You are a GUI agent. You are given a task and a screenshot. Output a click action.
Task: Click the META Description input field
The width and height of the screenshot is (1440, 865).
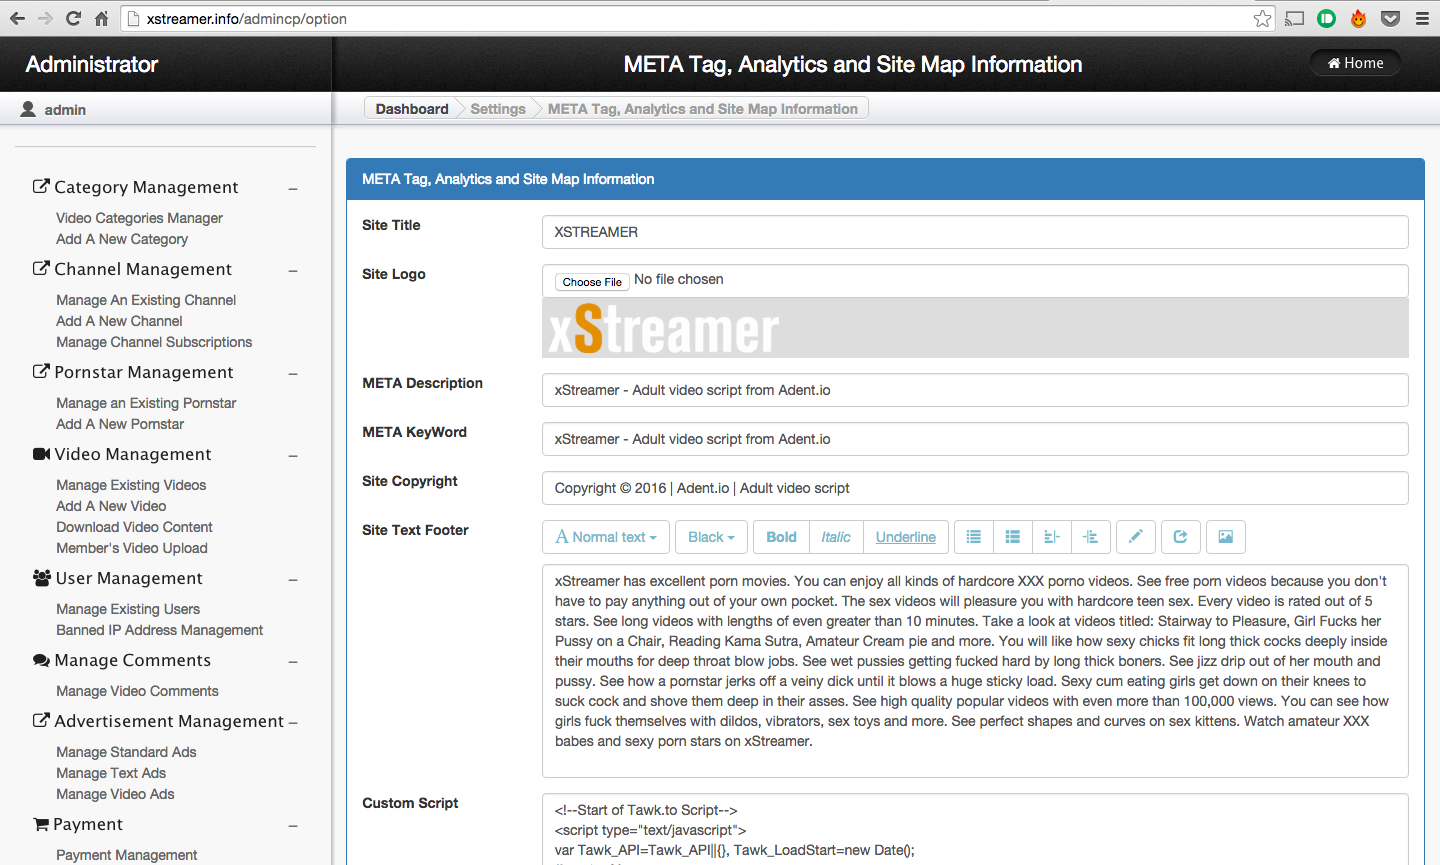(x=975, y=390)
